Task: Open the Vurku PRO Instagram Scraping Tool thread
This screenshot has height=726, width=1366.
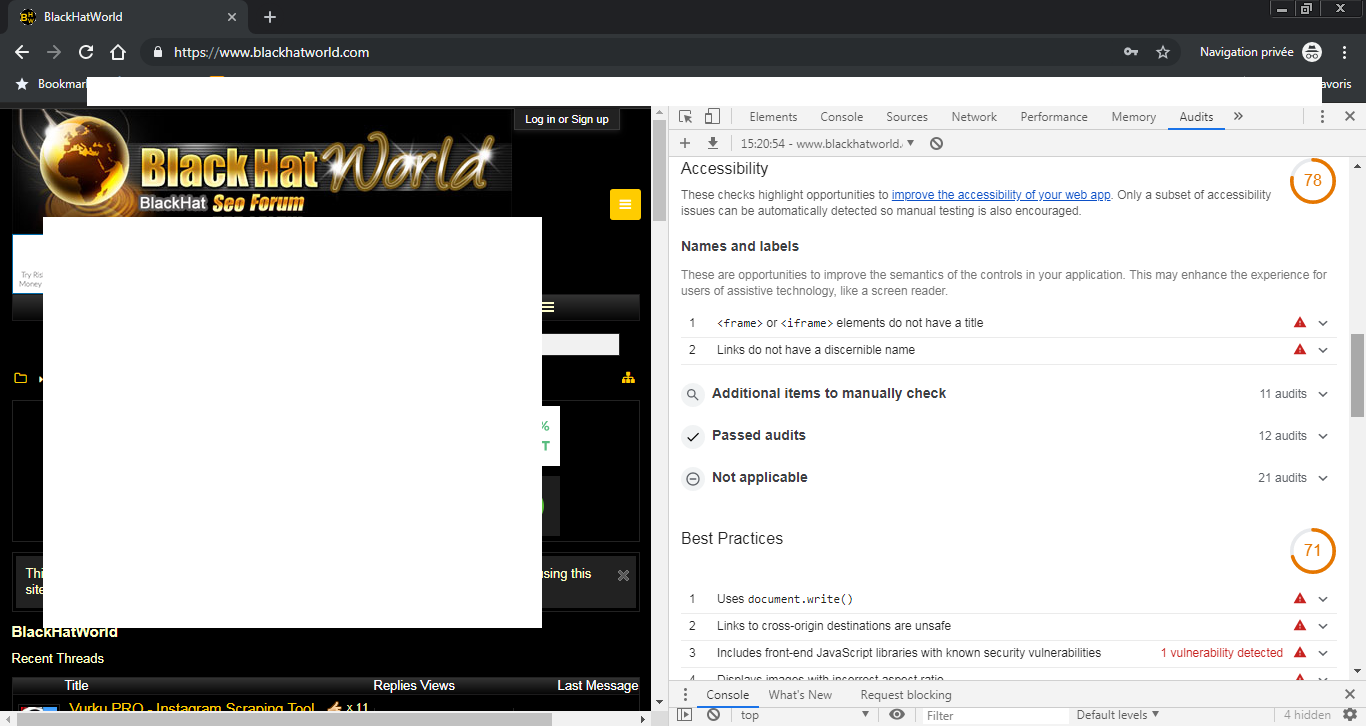Action: pyautogui.click(x=192, y=709)
